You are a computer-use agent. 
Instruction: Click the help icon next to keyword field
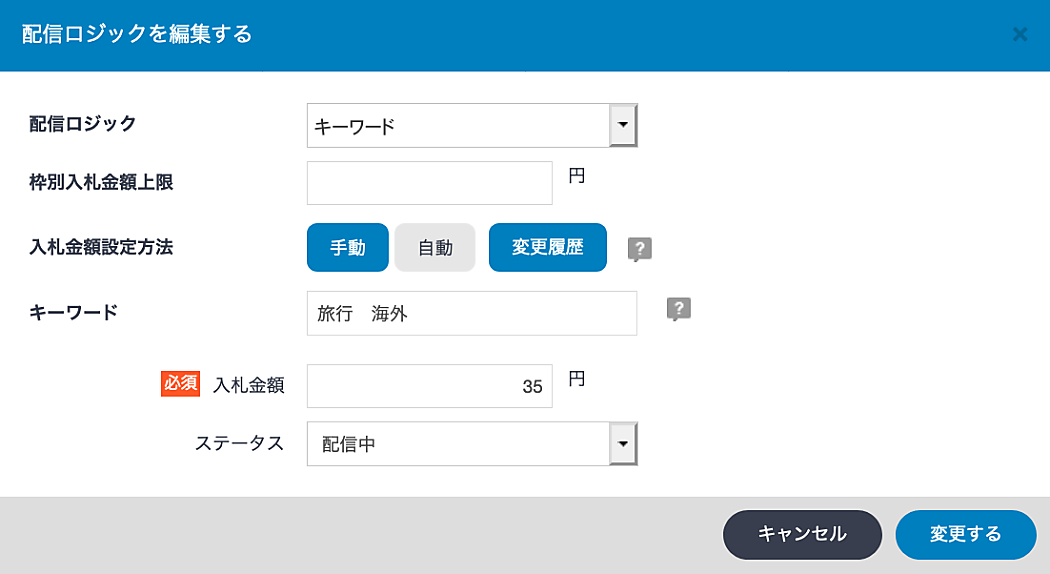(679, 310)
